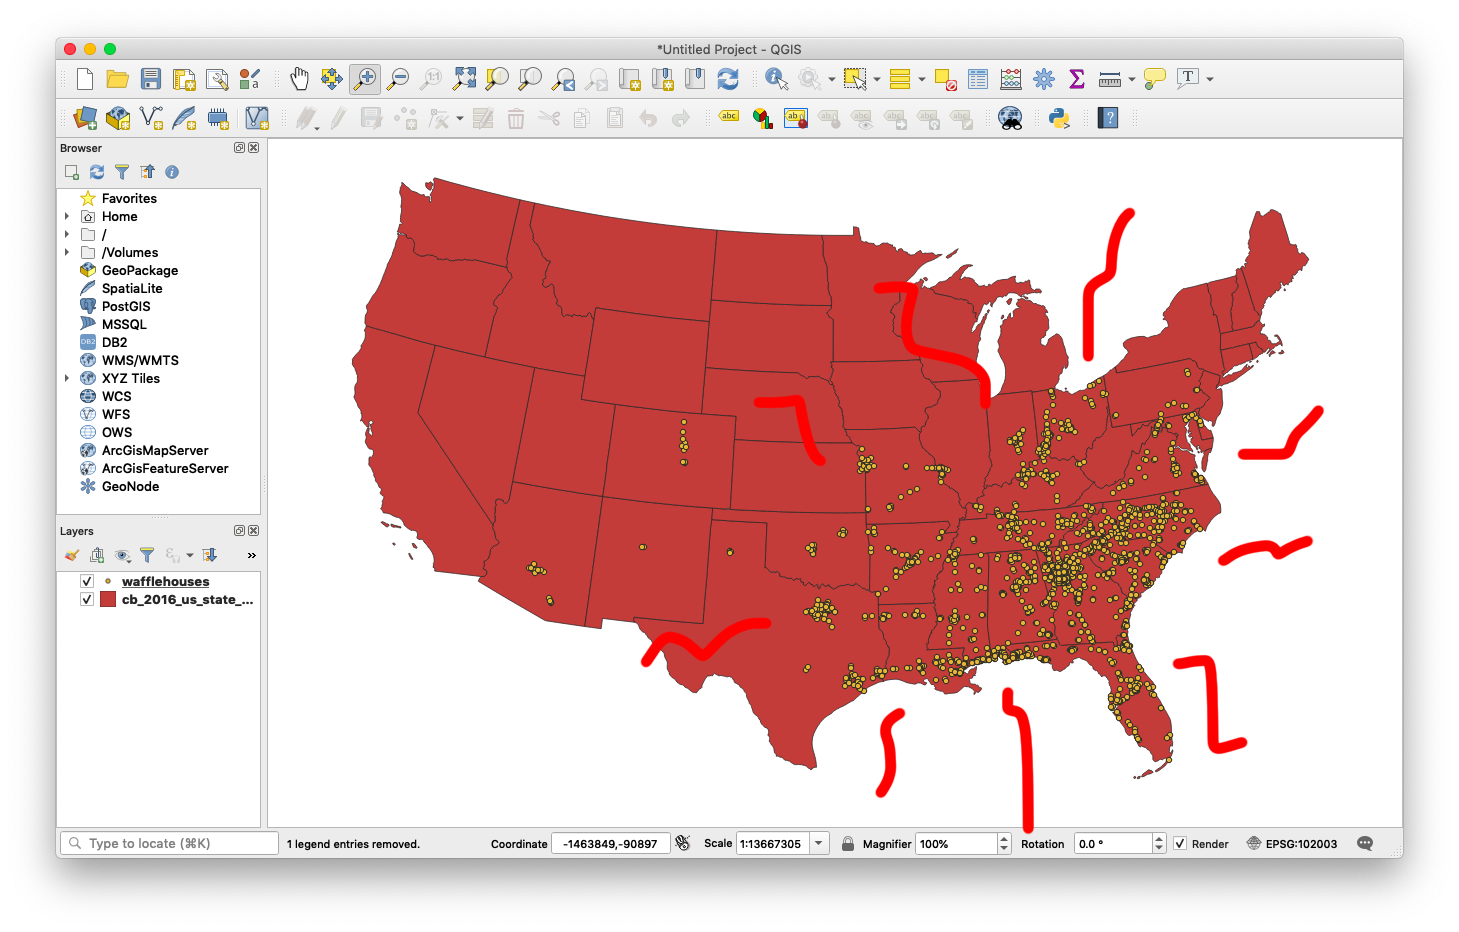Image resolution: width=1459 pixels, height=932 pixels.
Task: Open the Attribute Table icon
Action: (x=978, y=79)
